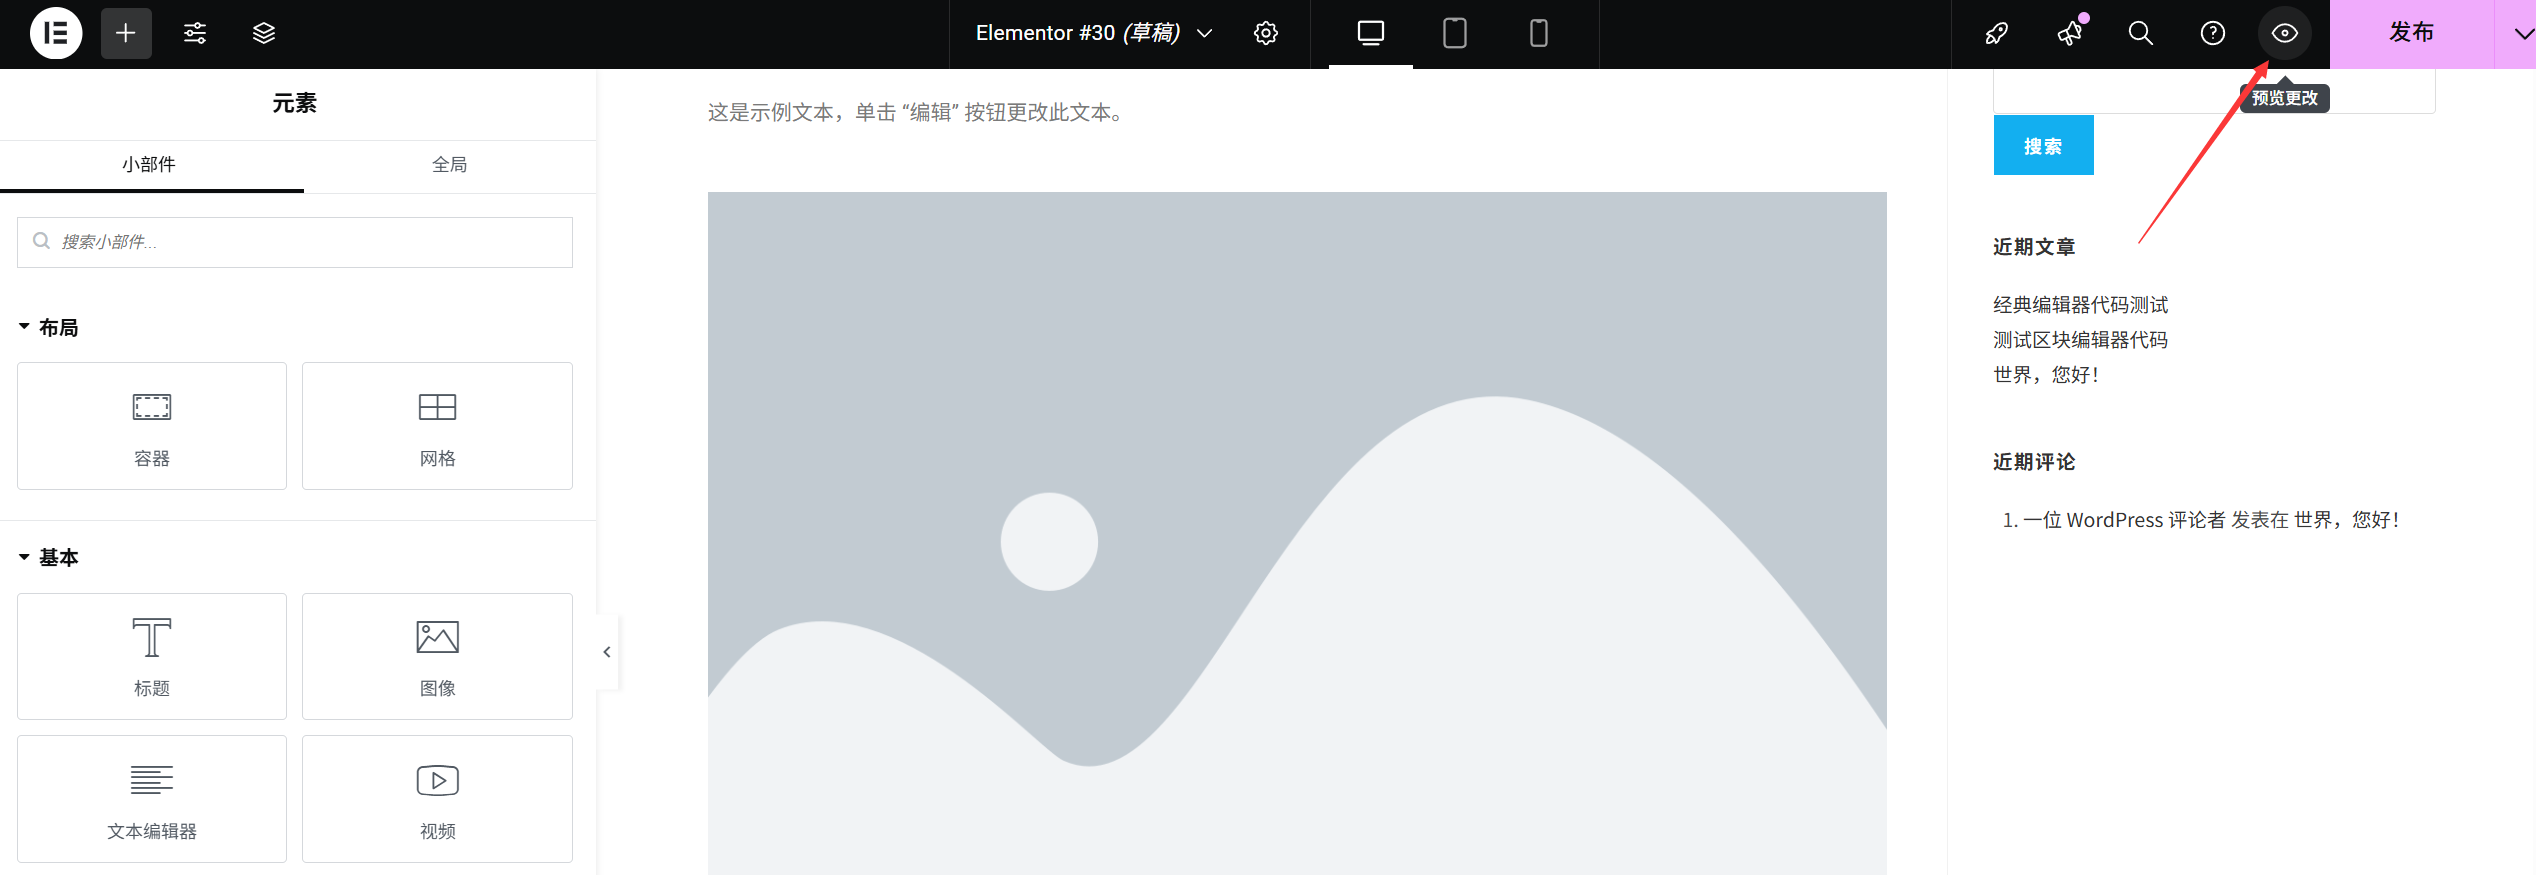This screenshot has width=2536, height=875.
Task: Click the 近期评论 heading
Action: click(x=2034, y=462)
